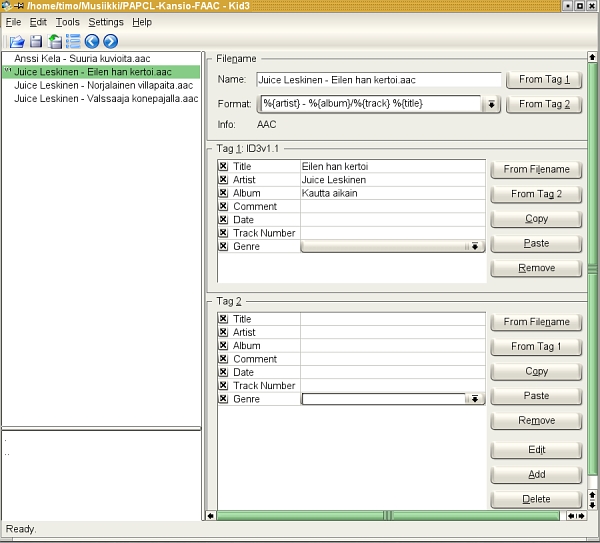The width and height of the screenshot is (600, 543).
Task: Click the Tag 1 Remove button
Action: pos(536,268)
